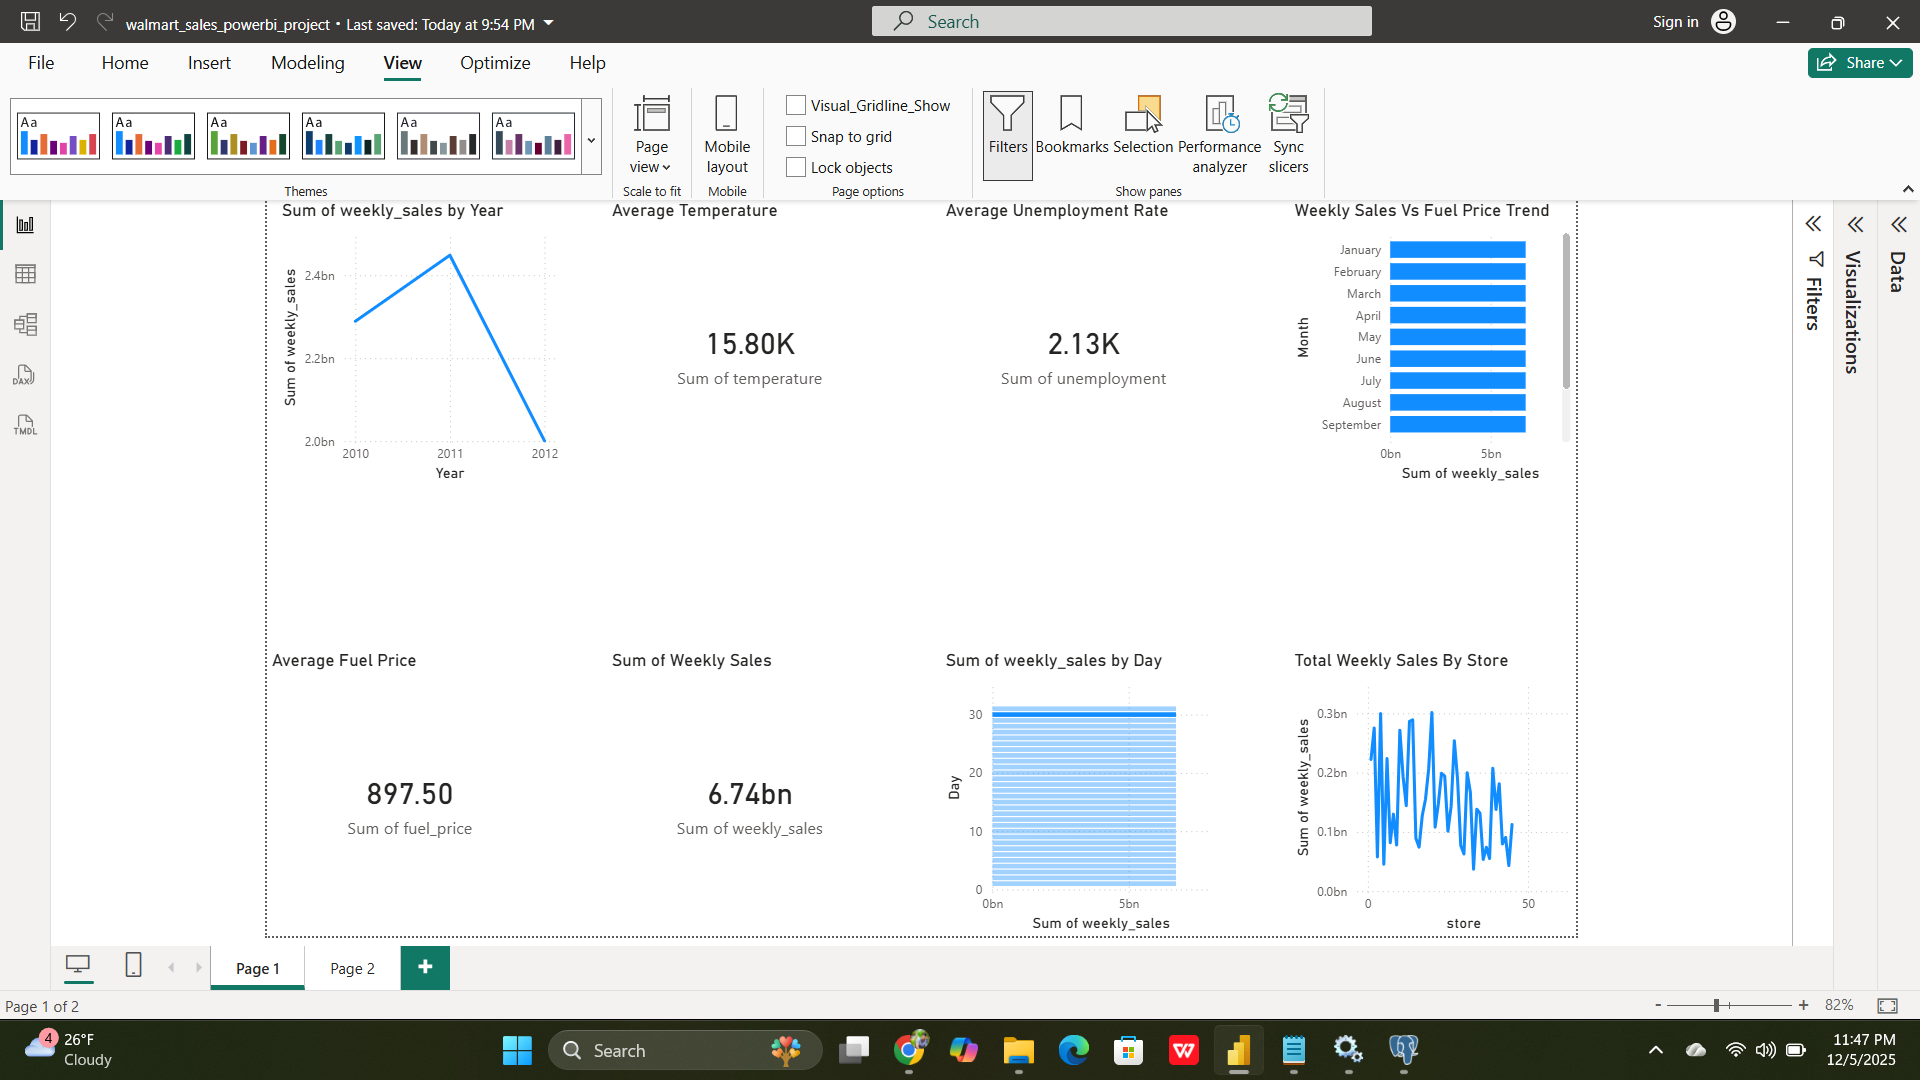Switch to the Page 2 tab

351,968
